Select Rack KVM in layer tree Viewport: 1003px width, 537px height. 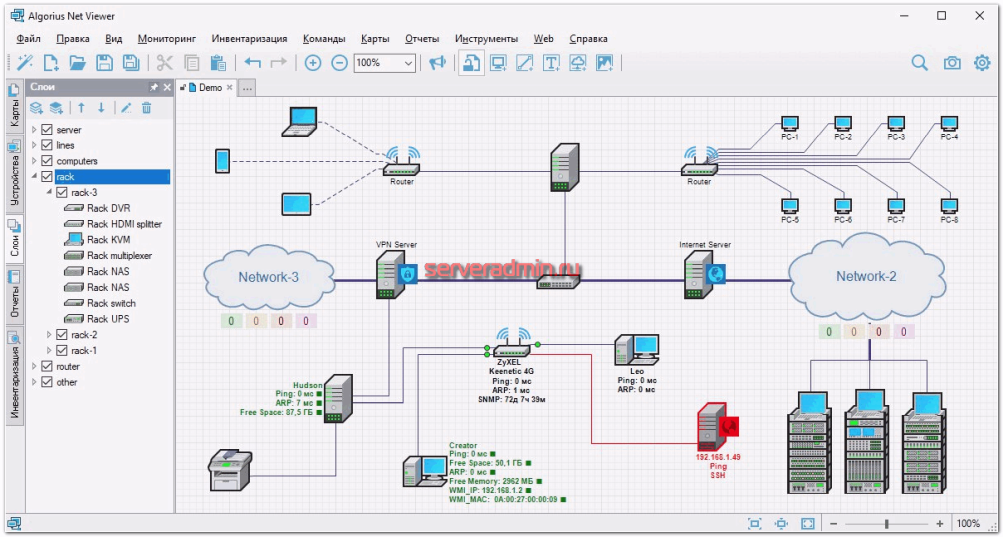tap(107, 239)
